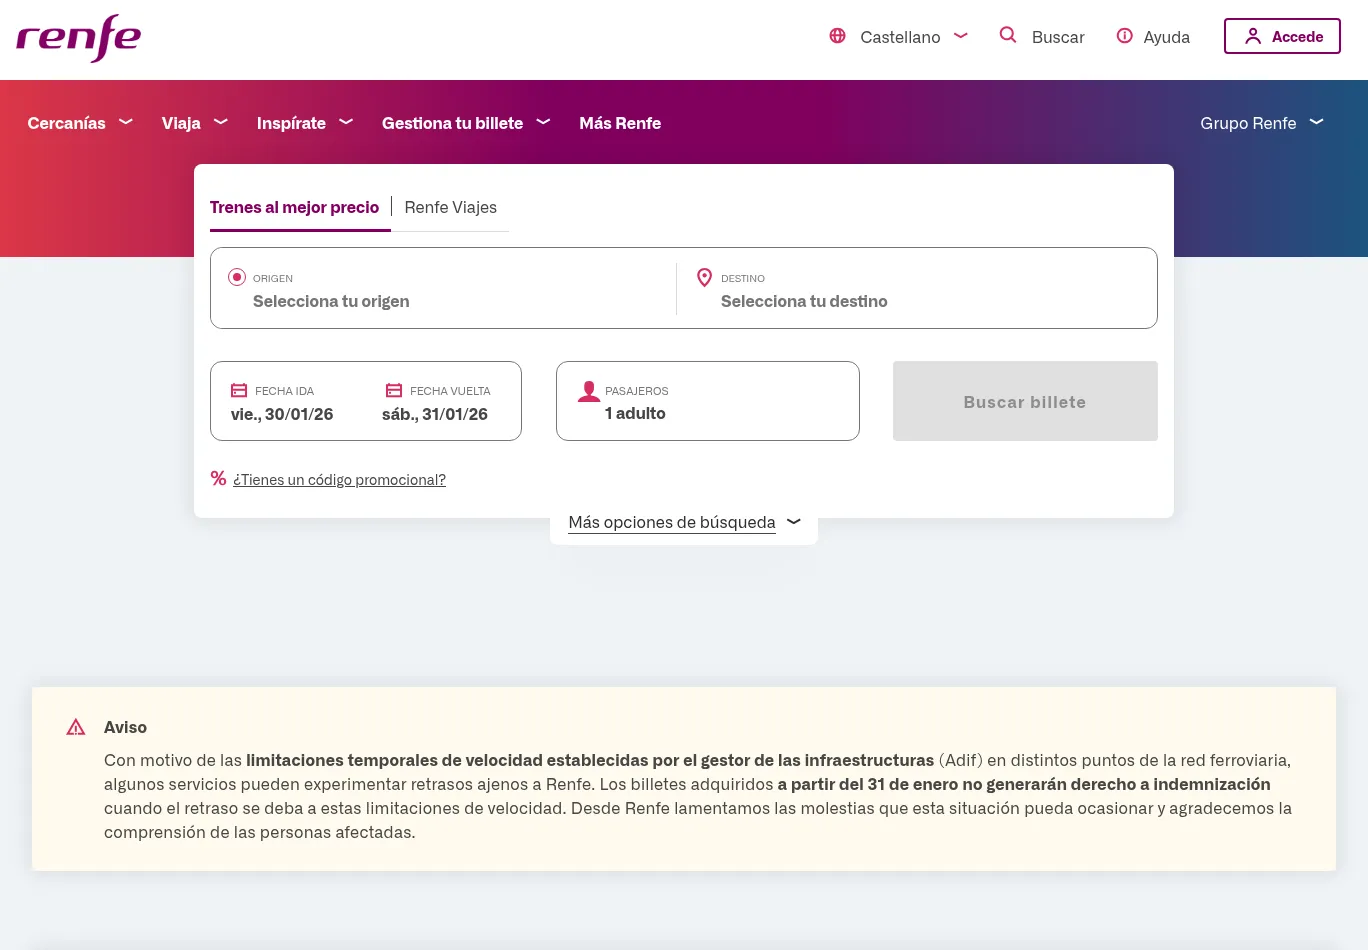Expand Más opciones de búsqueda
The image size is (1368, 950).
pos(684,522)
